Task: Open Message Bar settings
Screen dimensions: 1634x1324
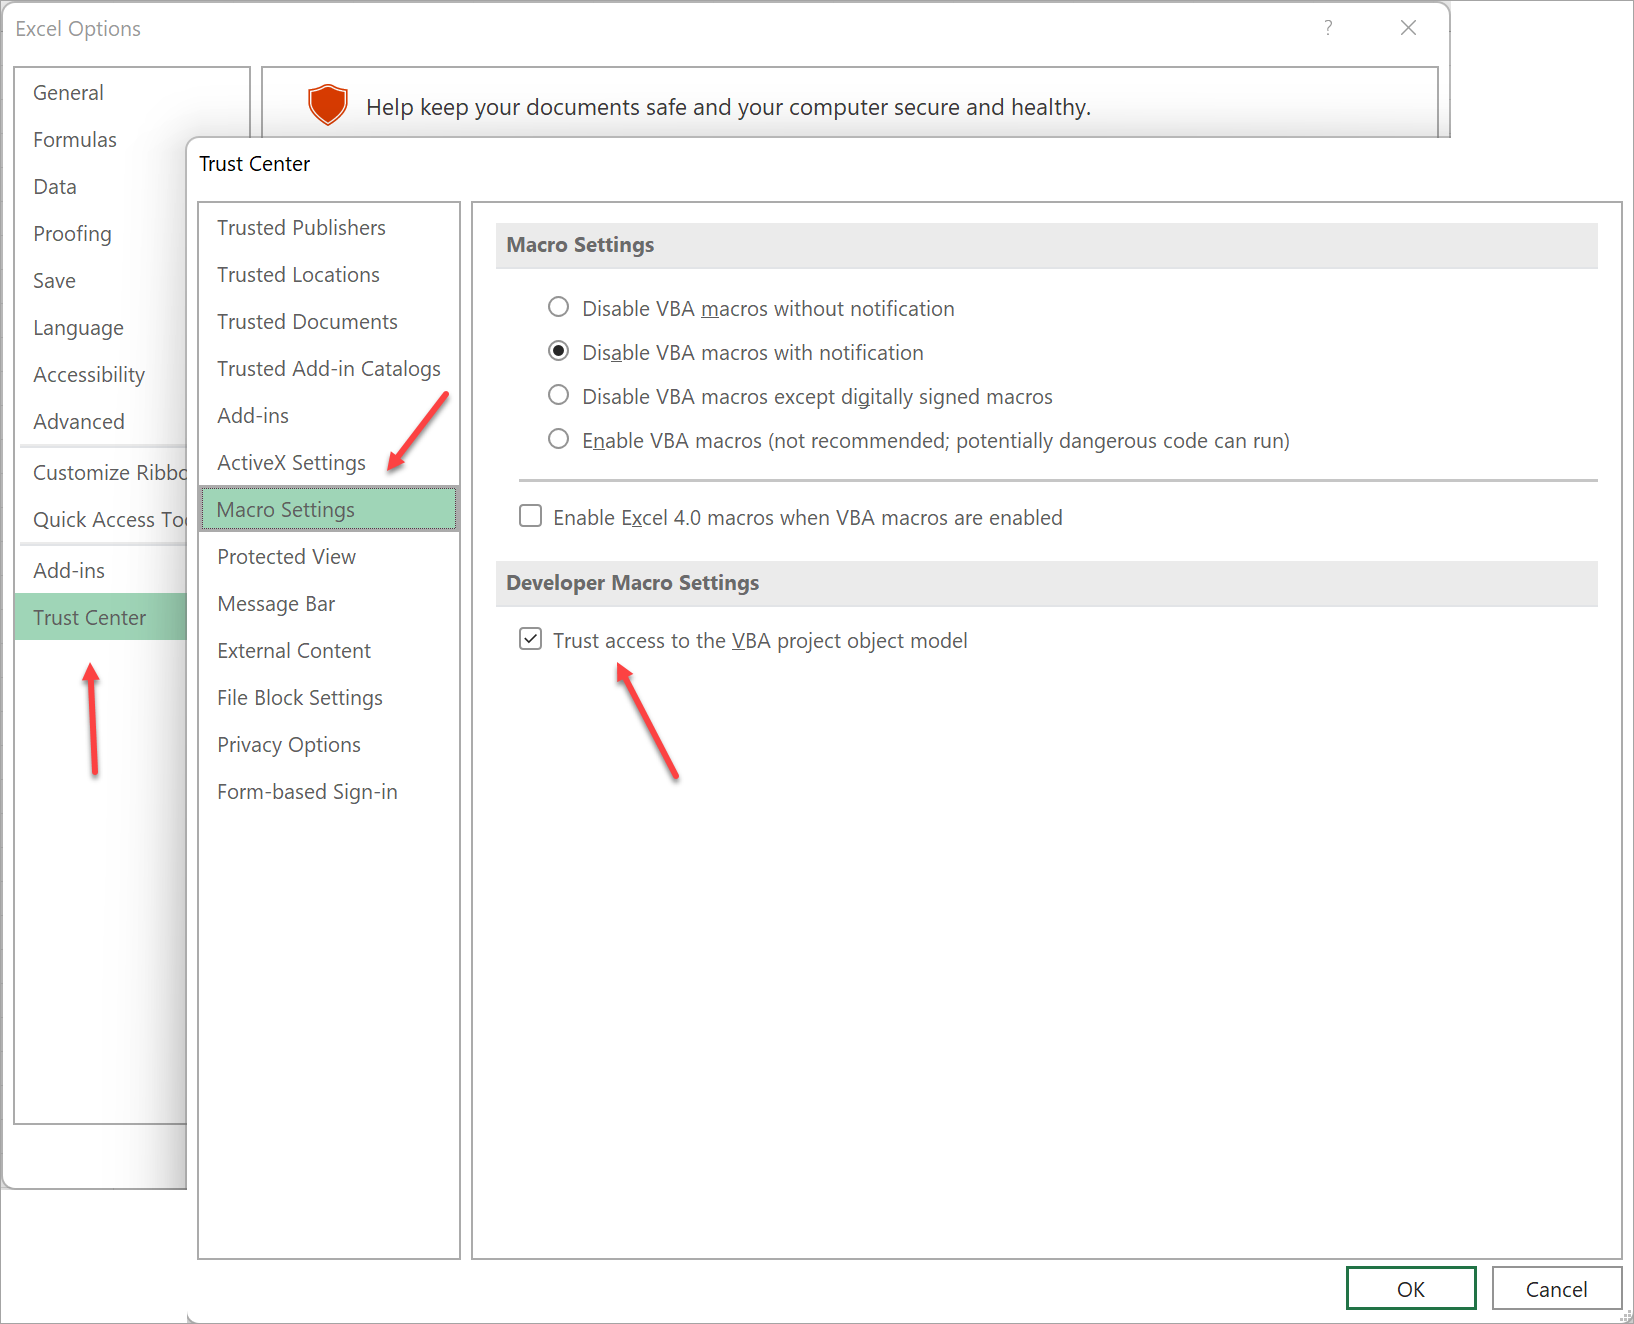Action: (x=329, y=604)
